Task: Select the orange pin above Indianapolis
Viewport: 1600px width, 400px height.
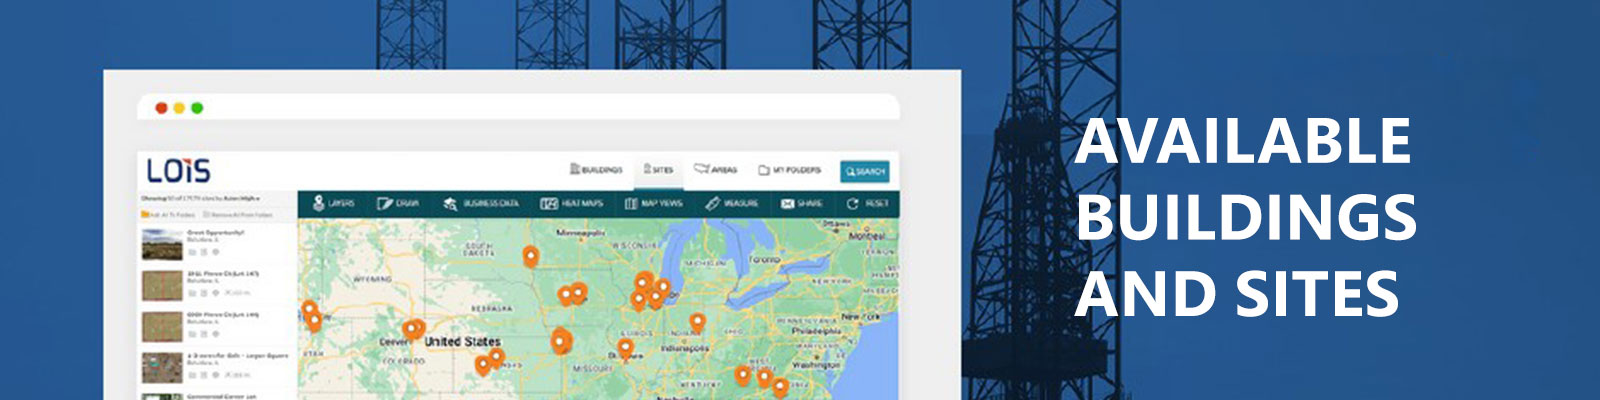Action: coord(697,323)
